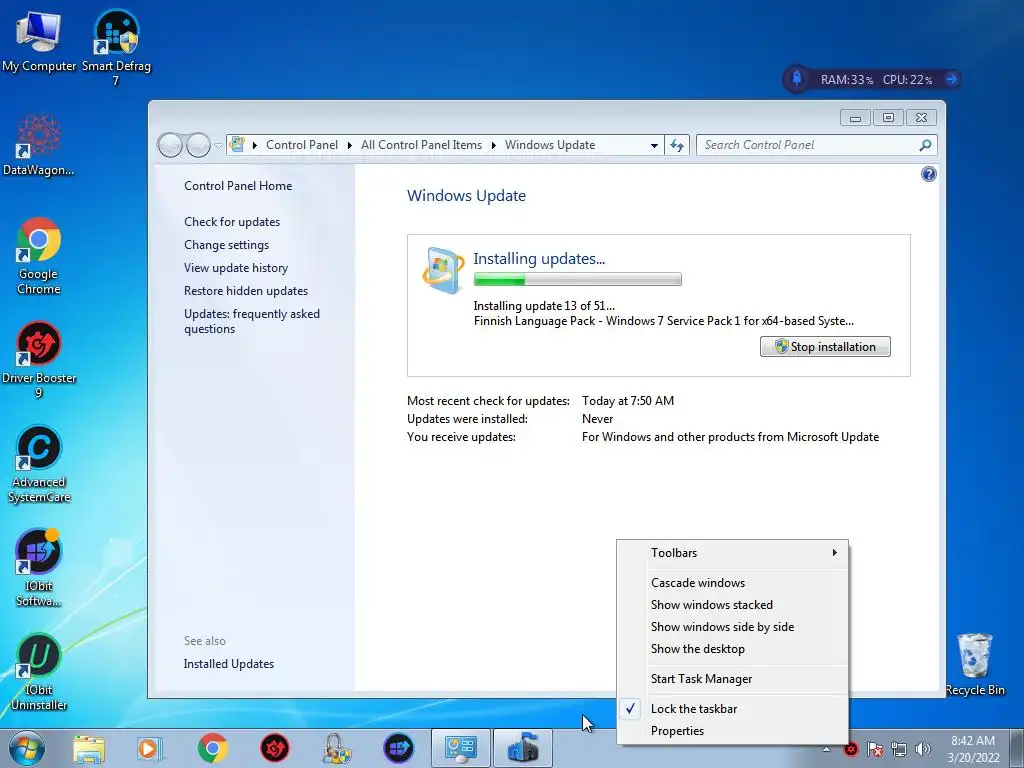Click the rocket icon in RAM/CPU widget
Viewport: 1024px width, 768px height.
(797, 79)
